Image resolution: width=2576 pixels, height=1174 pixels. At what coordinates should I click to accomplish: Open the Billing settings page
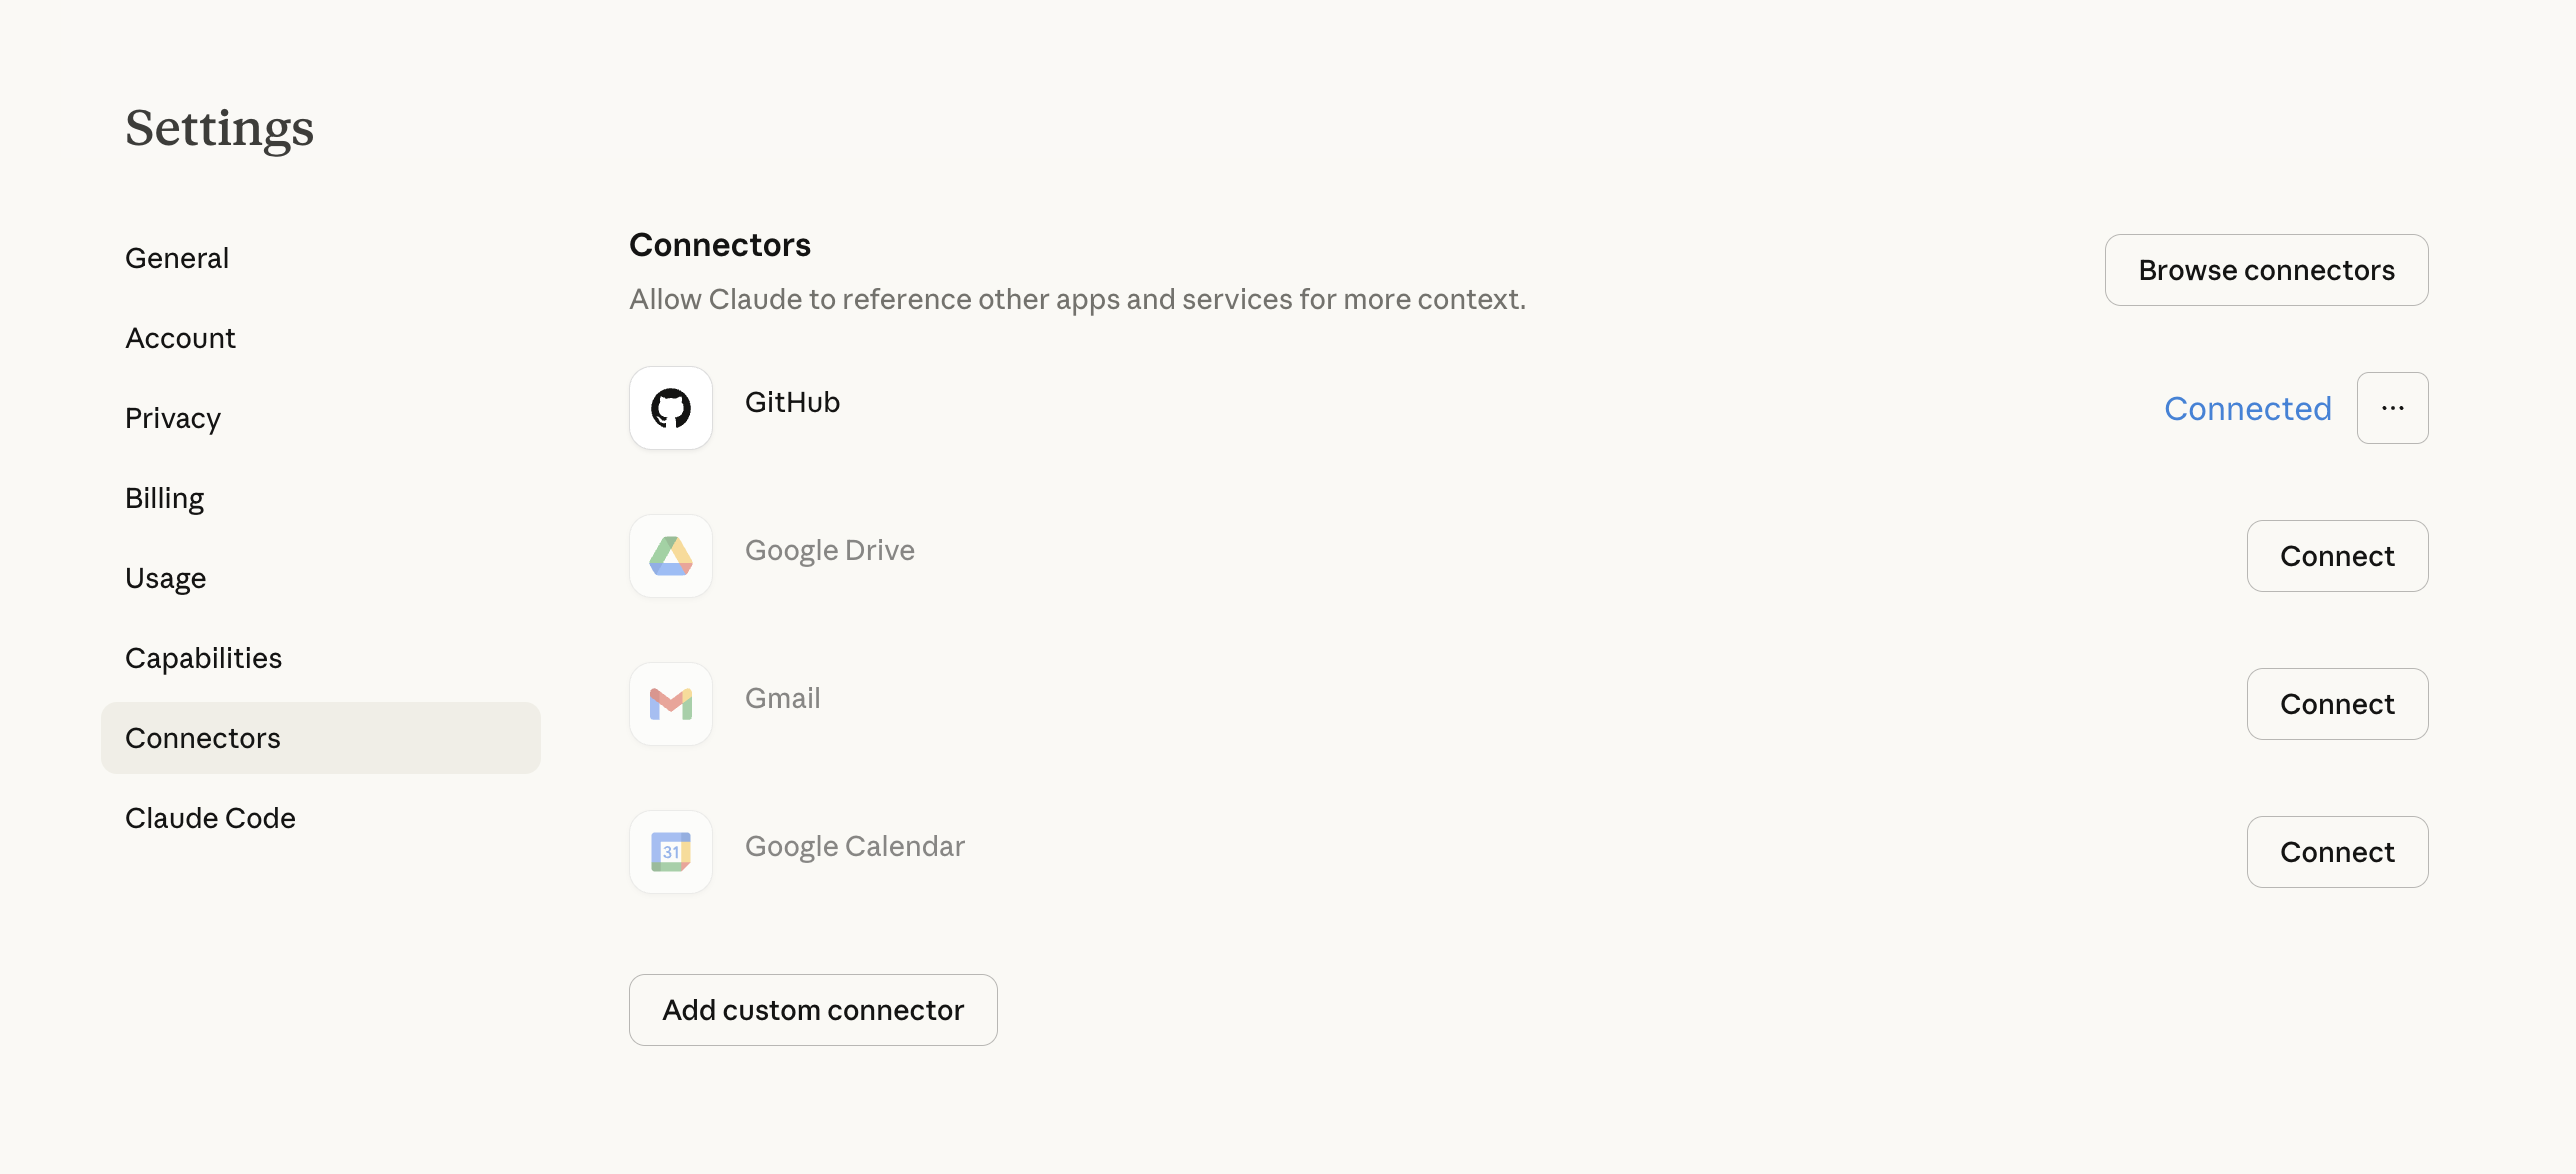(x=164, y=498)
